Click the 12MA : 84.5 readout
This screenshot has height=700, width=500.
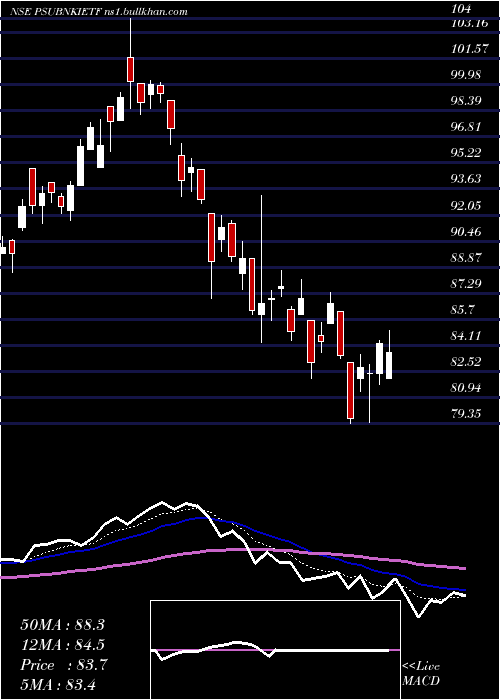click(x=62, y=645)
